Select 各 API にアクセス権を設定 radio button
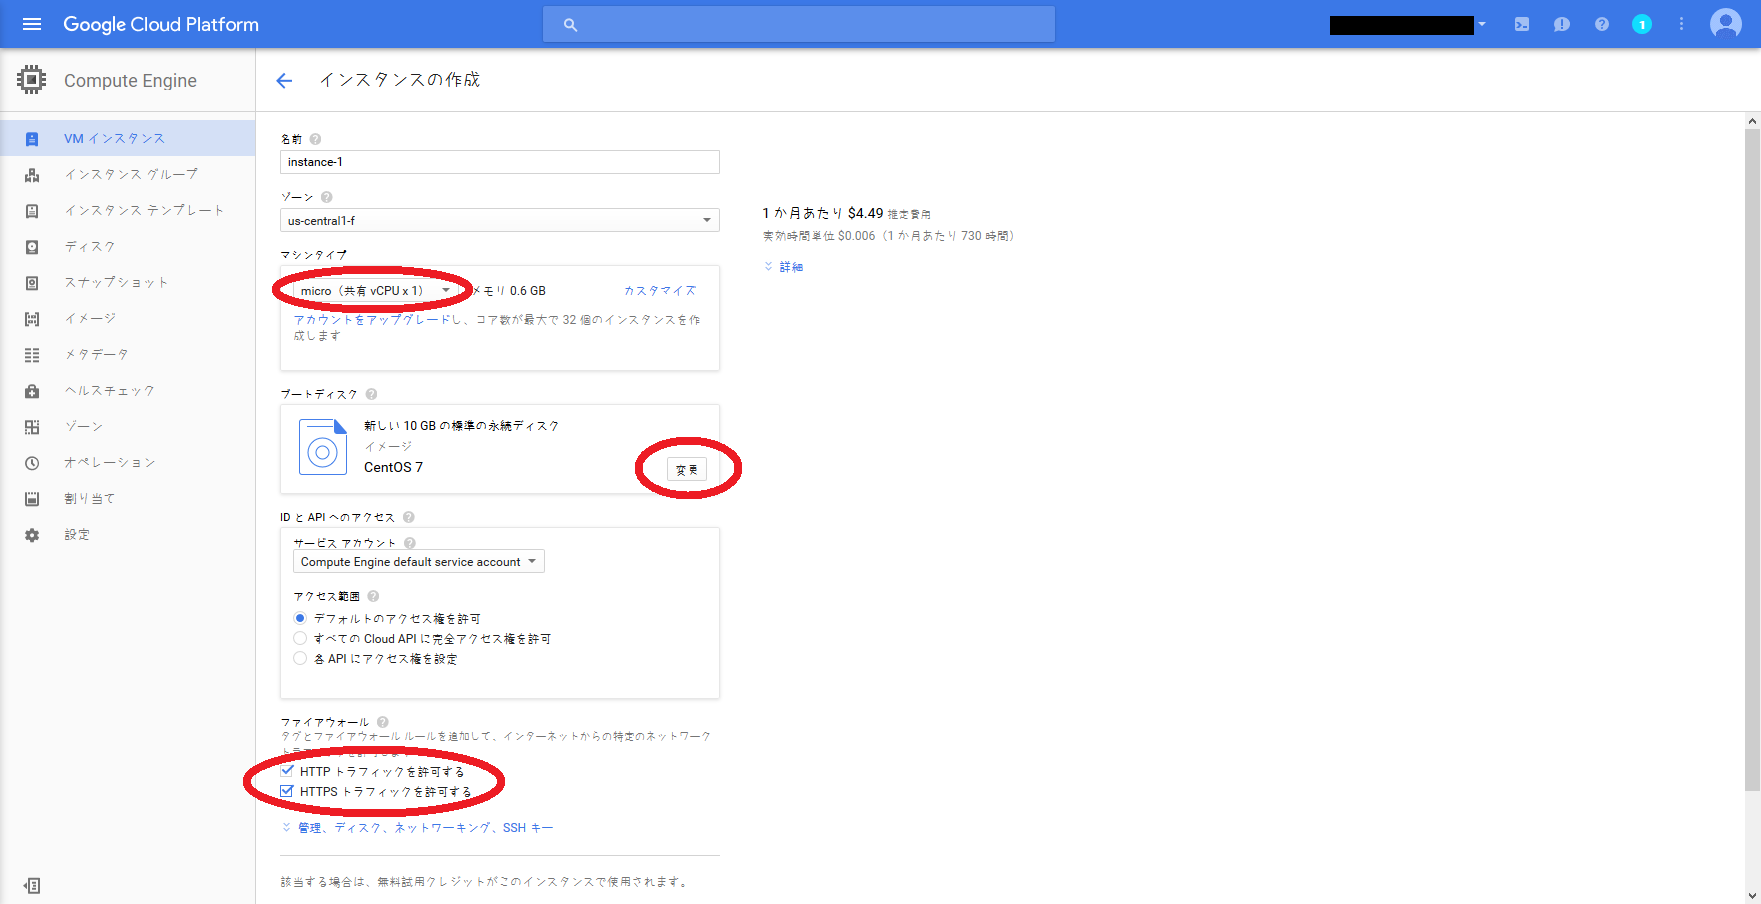Viewport: 1761px width, 904px height. pos(300,658)
